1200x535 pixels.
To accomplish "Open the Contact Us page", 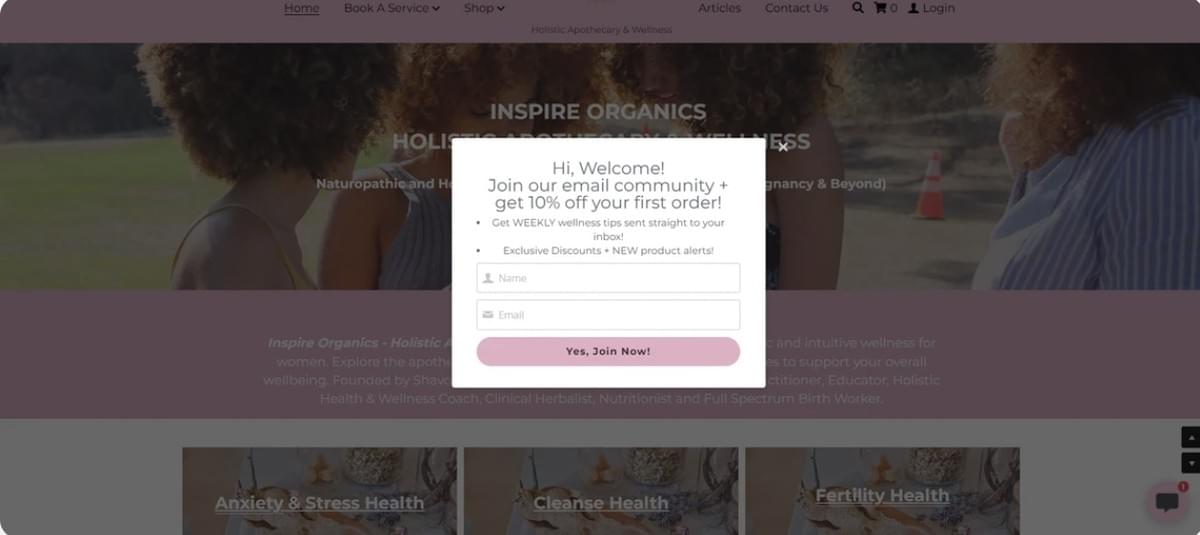I will click(x=796, y=8).
